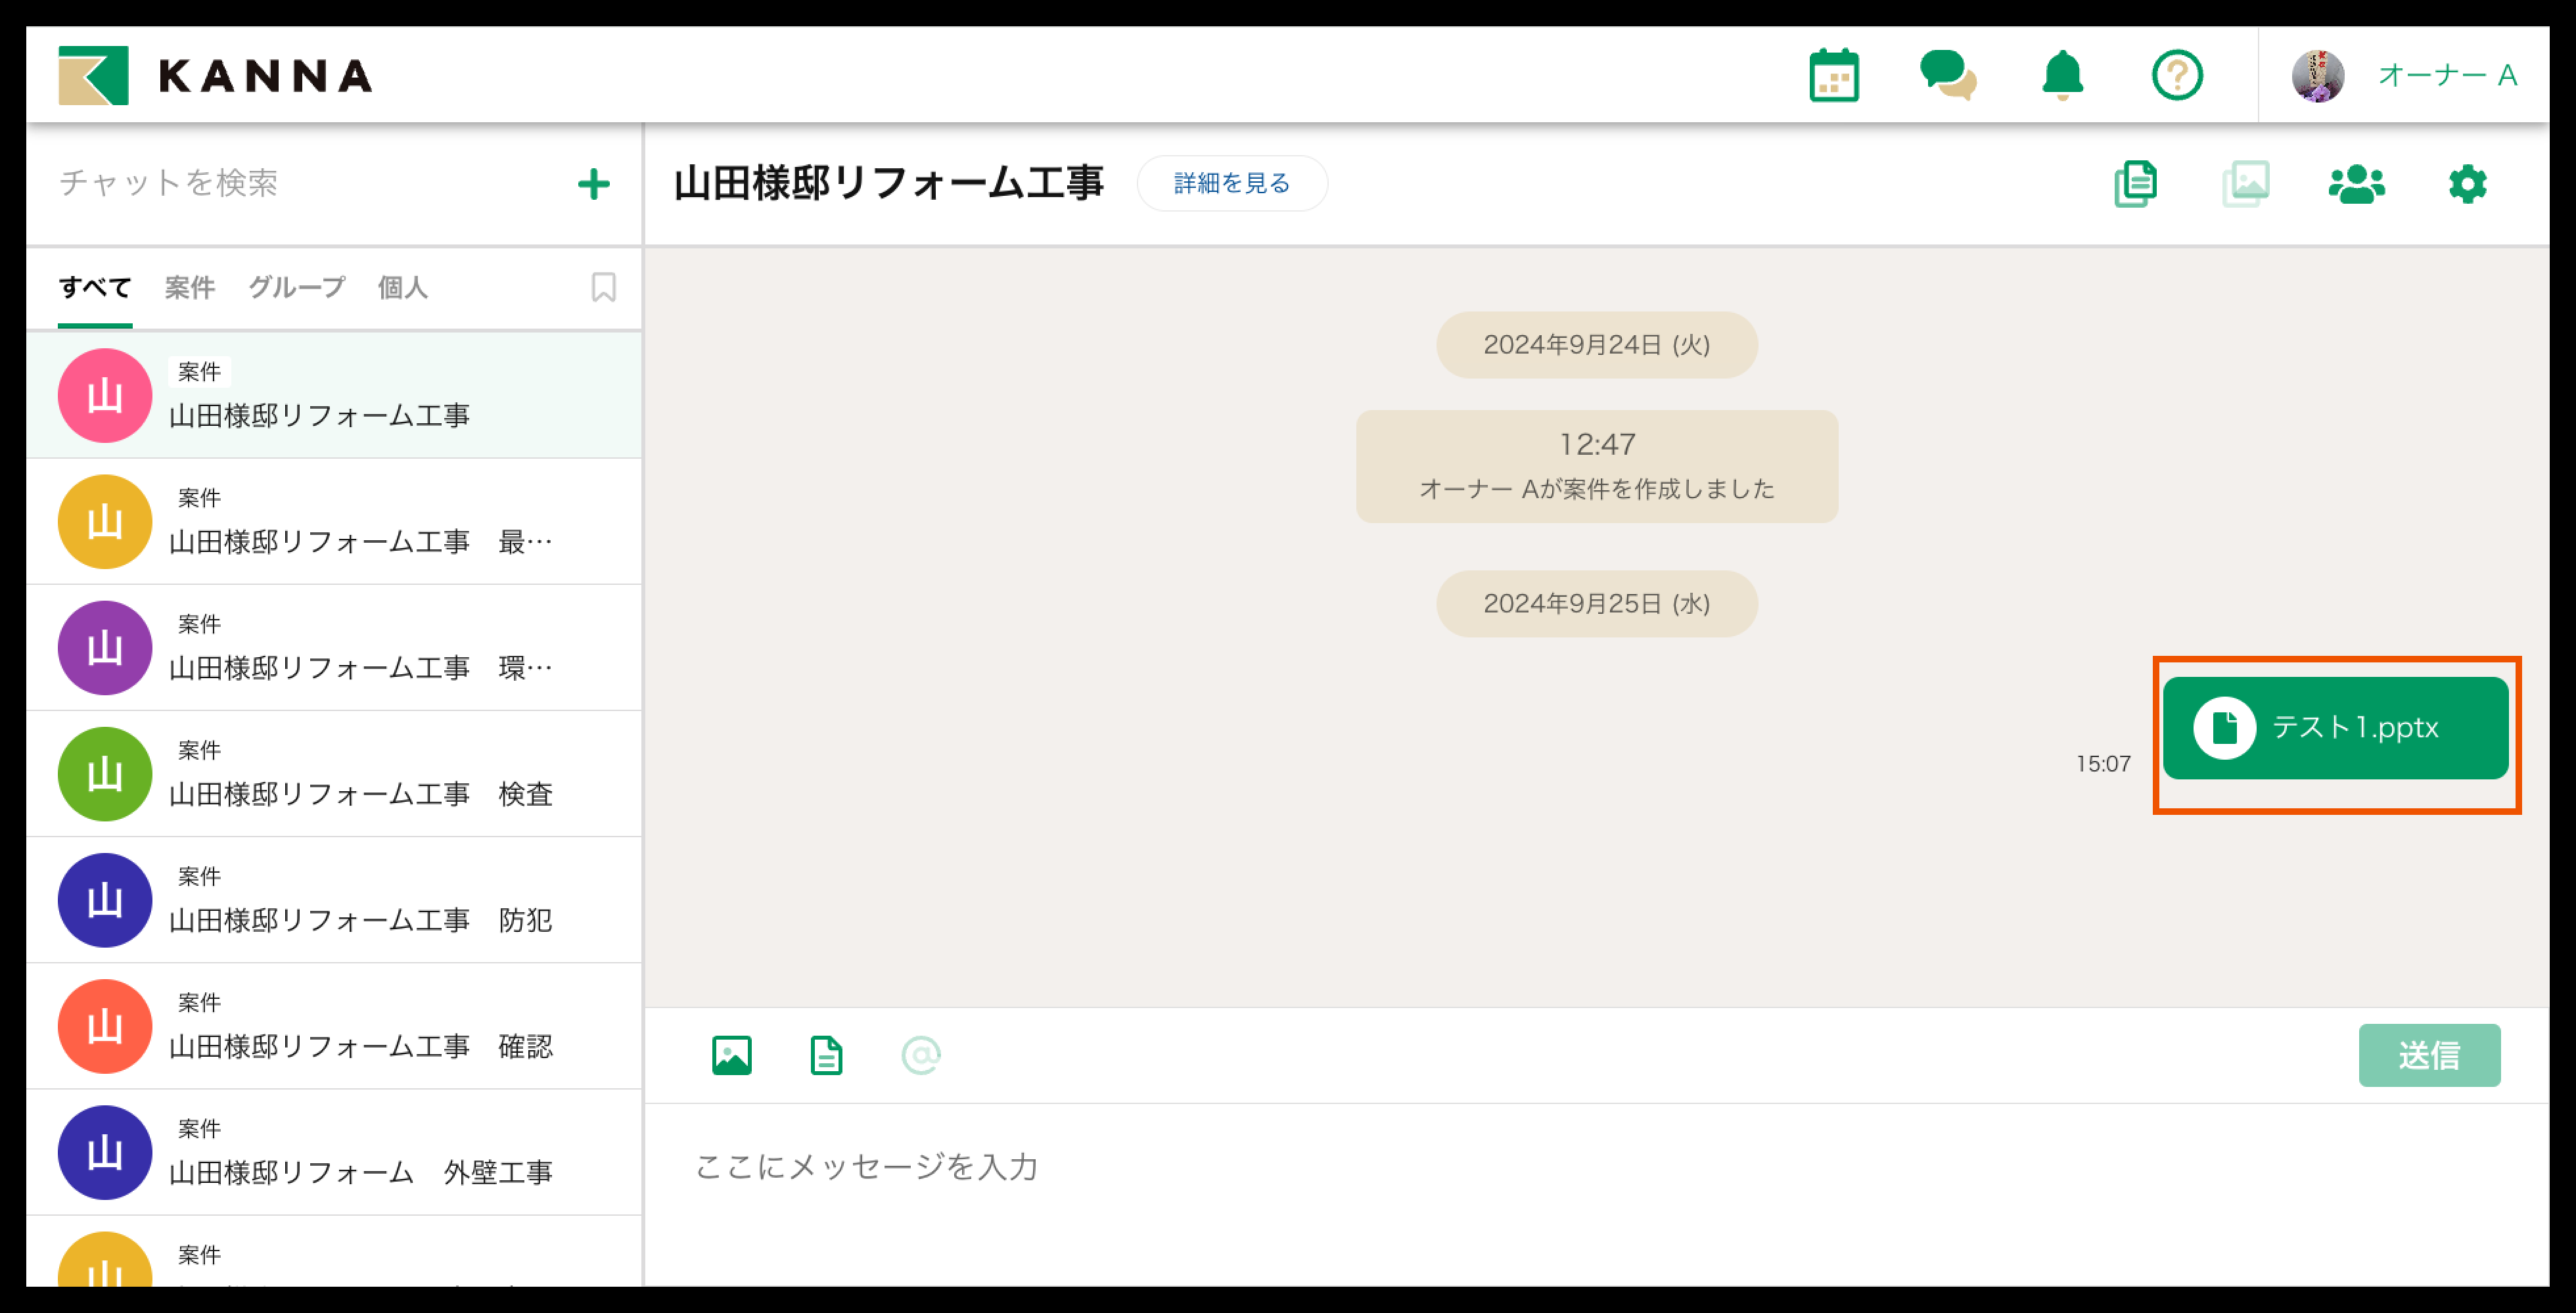Screen dimensions: 2576x1313
Task: Click the 詳細を見る button
Action: (1231, 183)
